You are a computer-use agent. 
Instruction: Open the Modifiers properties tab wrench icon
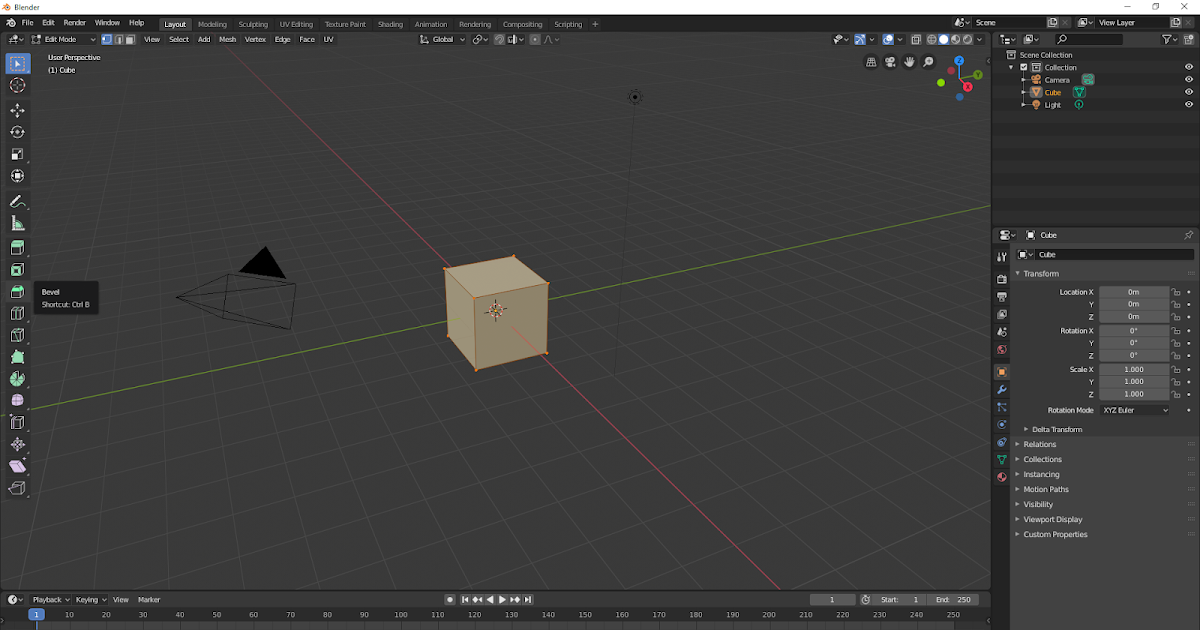(x=1001, y=389)
